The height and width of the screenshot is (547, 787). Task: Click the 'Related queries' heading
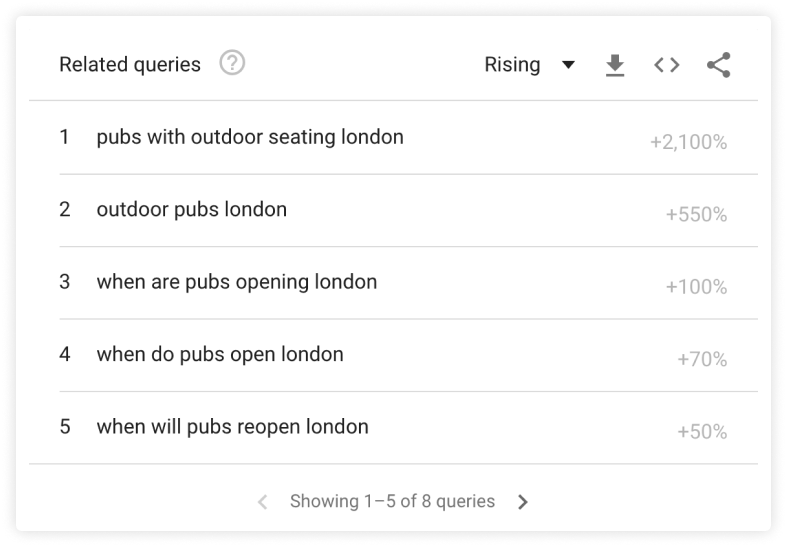[130, 65]
